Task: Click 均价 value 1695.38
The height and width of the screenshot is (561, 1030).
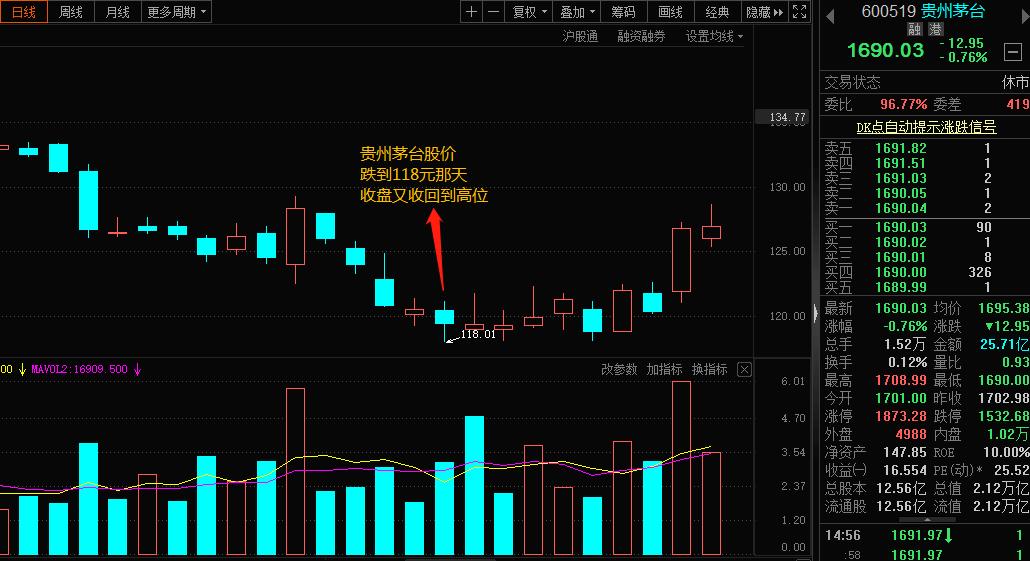Action: [1003, 308]
